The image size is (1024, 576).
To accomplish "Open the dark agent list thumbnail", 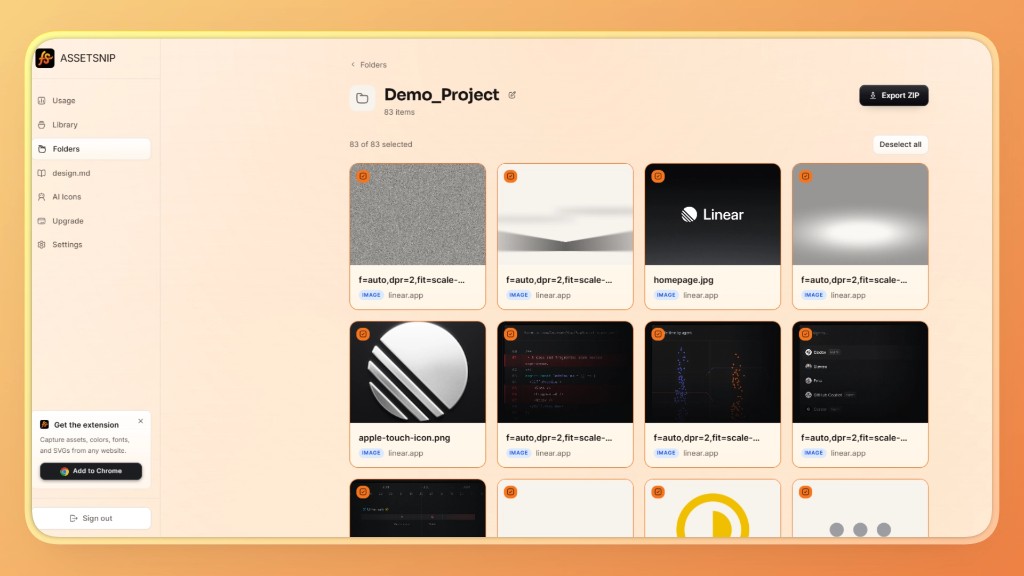I will [x=860, y=372].
